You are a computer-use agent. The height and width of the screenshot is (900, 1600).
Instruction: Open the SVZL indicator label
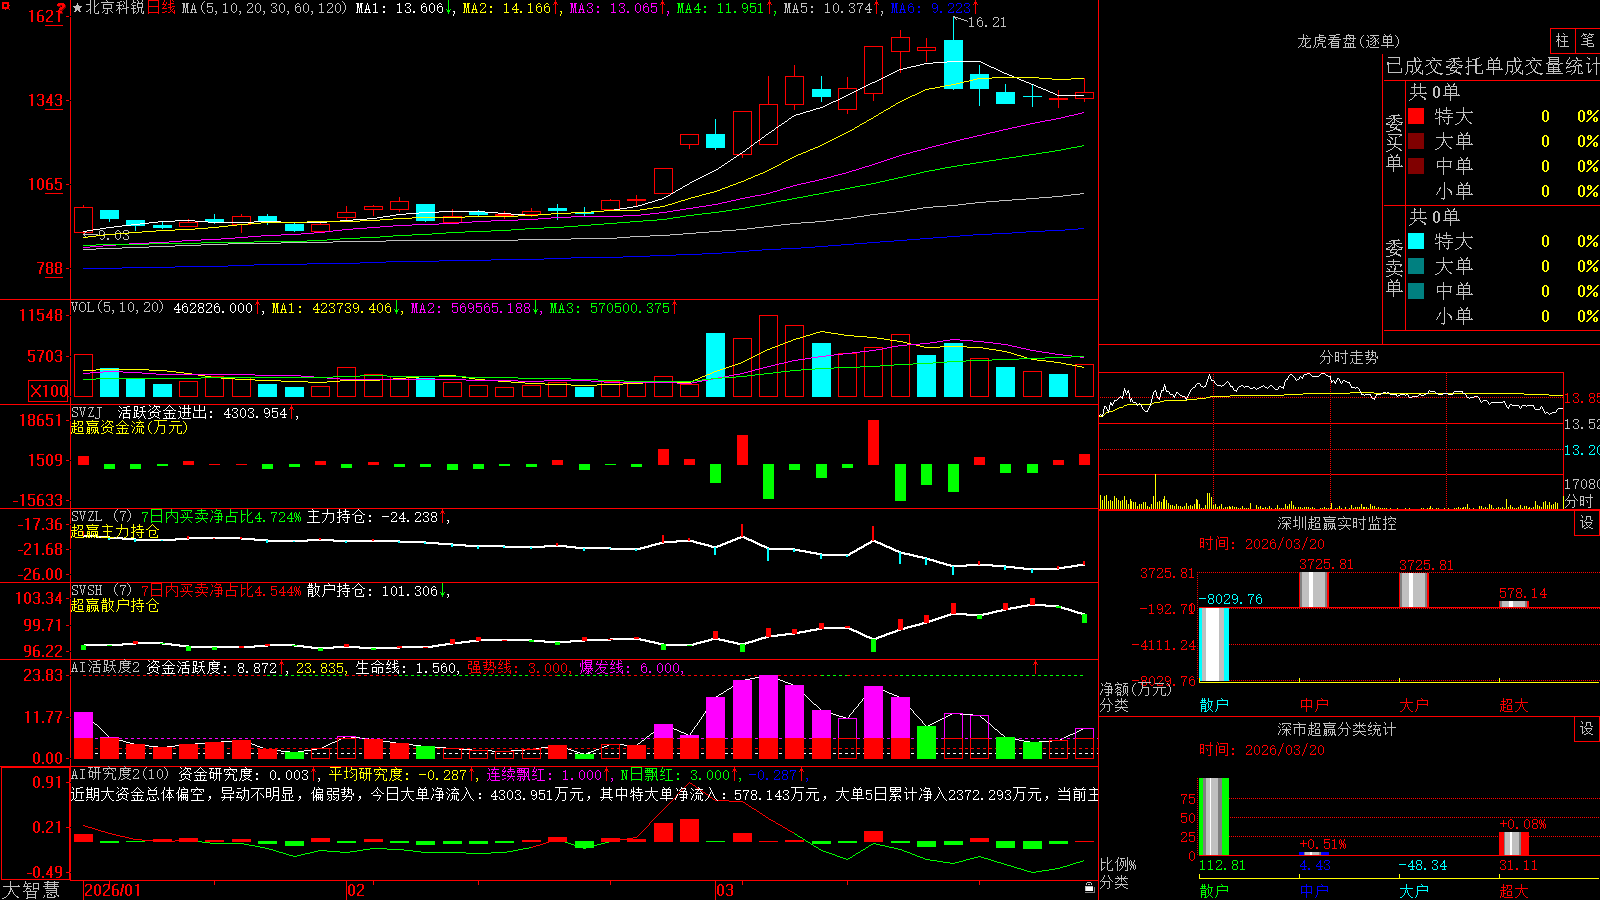87,516
